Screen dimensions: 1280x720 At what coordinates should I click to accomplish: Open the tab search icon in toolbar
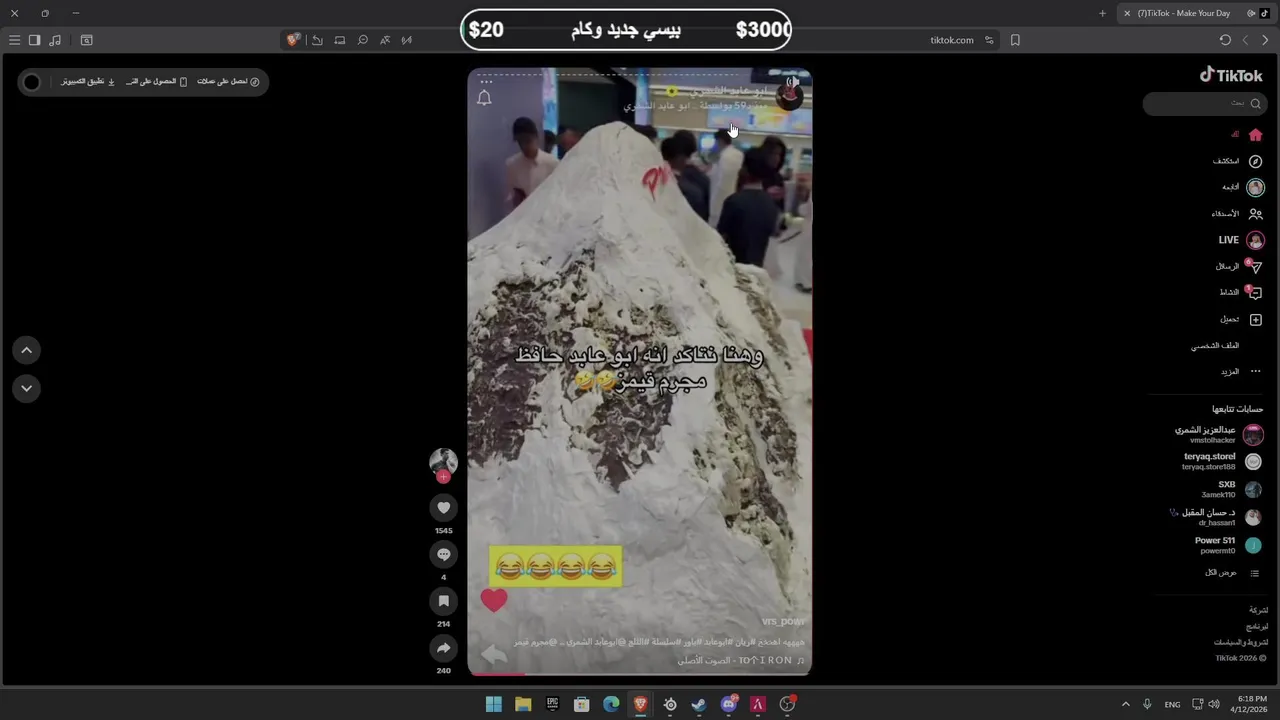click(x=86, y=40)
